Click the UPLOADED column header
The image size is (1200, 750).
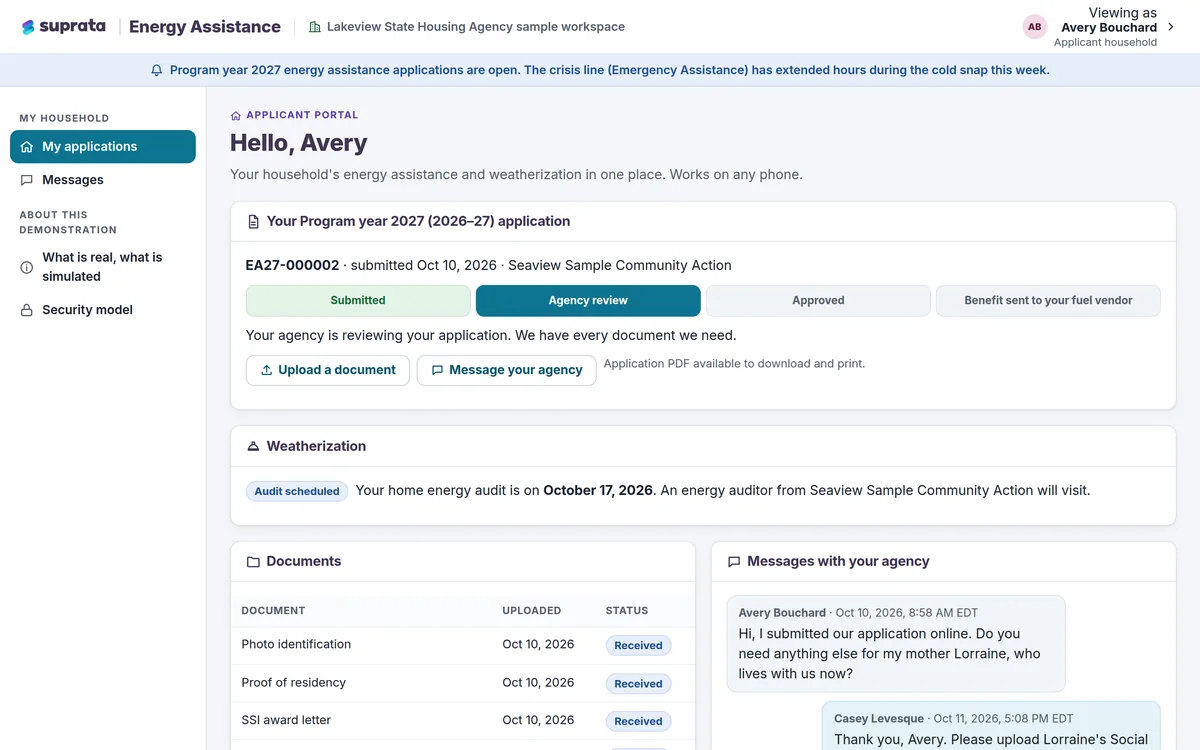pos(532,610)
